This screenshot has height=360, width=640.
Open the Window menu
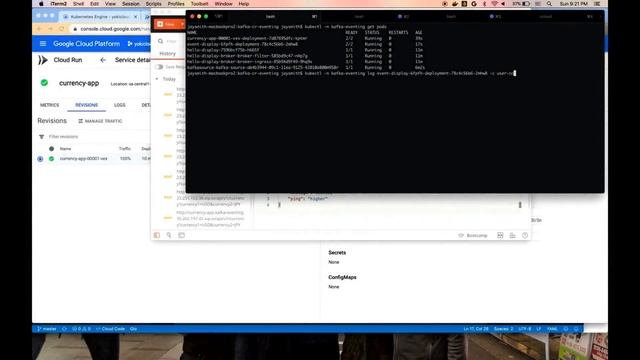pyautogui.click(x=223, y=4)
